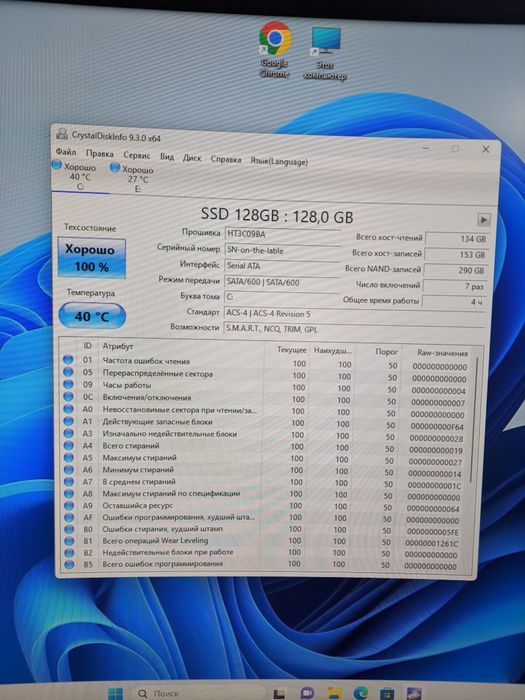The height and width of the screenshot is (700, 525).
Task: Click status orb of attribute A4 row
Action: coord(68,445)
